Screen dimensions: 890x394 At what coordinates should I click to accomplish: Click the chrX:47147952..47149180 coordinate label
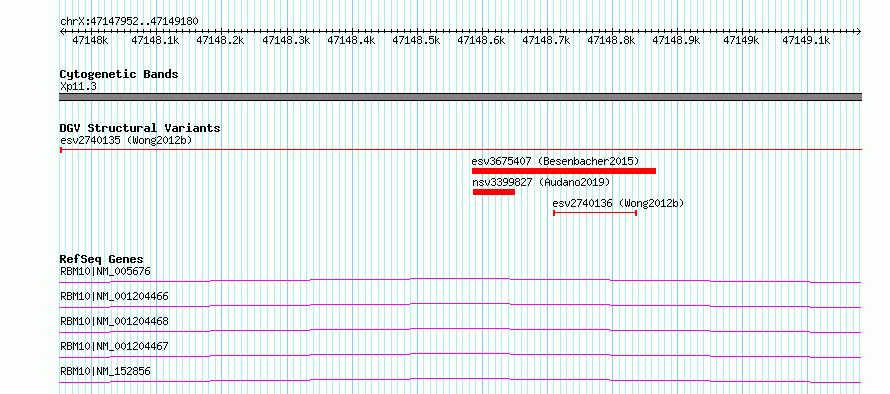pos(129,22)
